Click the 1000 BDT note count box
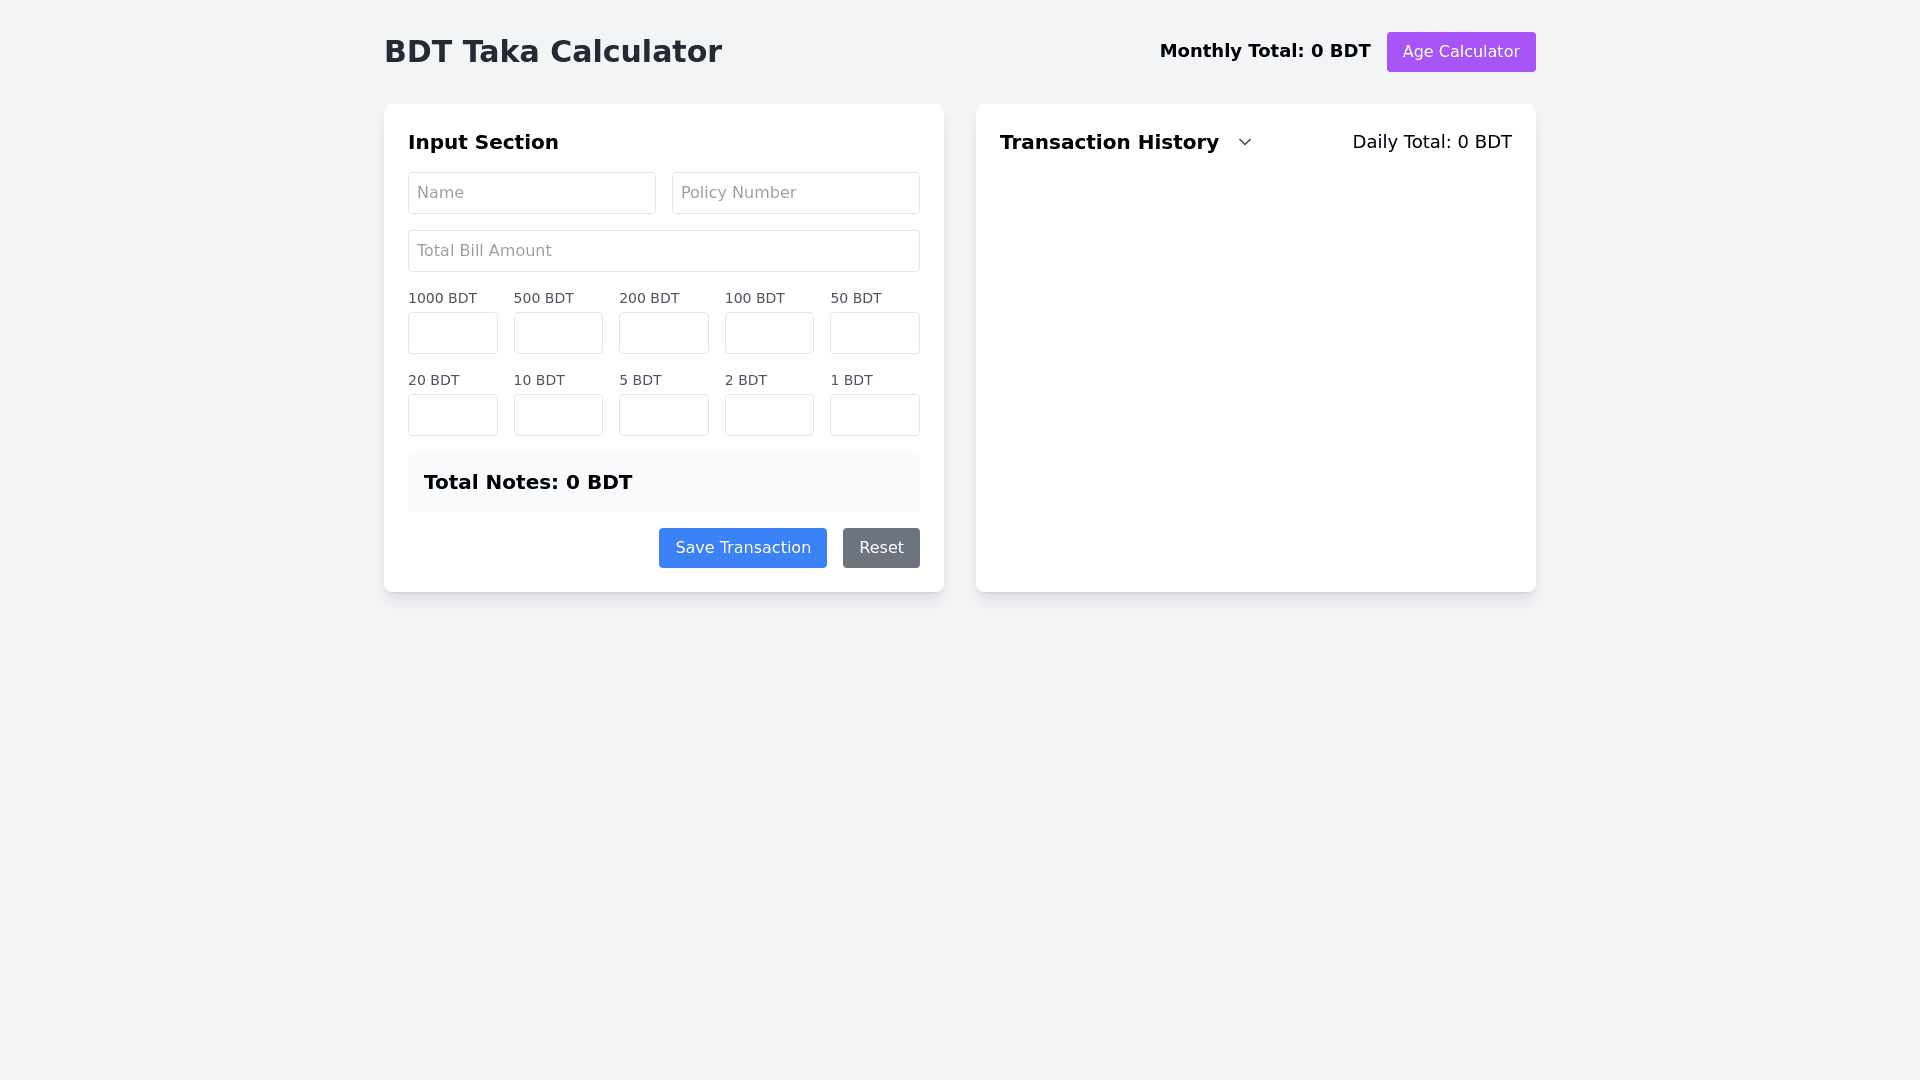Viewport: 1920px width, 1080px height. (452, 333)
